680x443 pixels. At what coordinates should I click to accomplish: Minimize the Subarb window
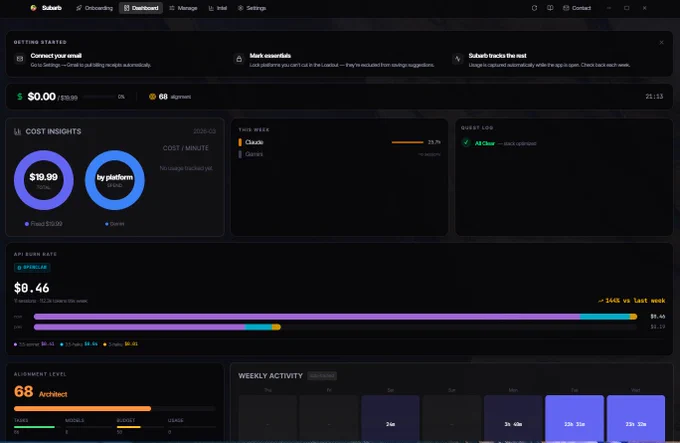(609, 8)
